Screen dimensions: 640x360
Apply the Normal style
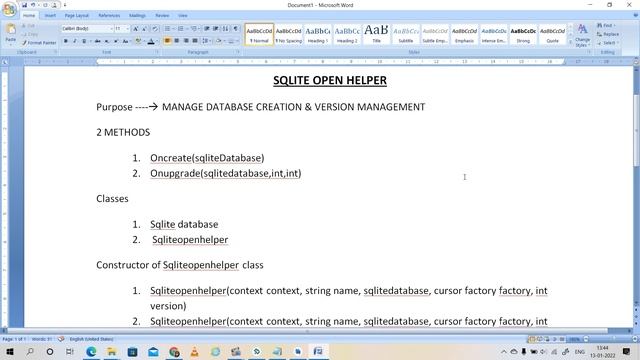coord(259,34)
